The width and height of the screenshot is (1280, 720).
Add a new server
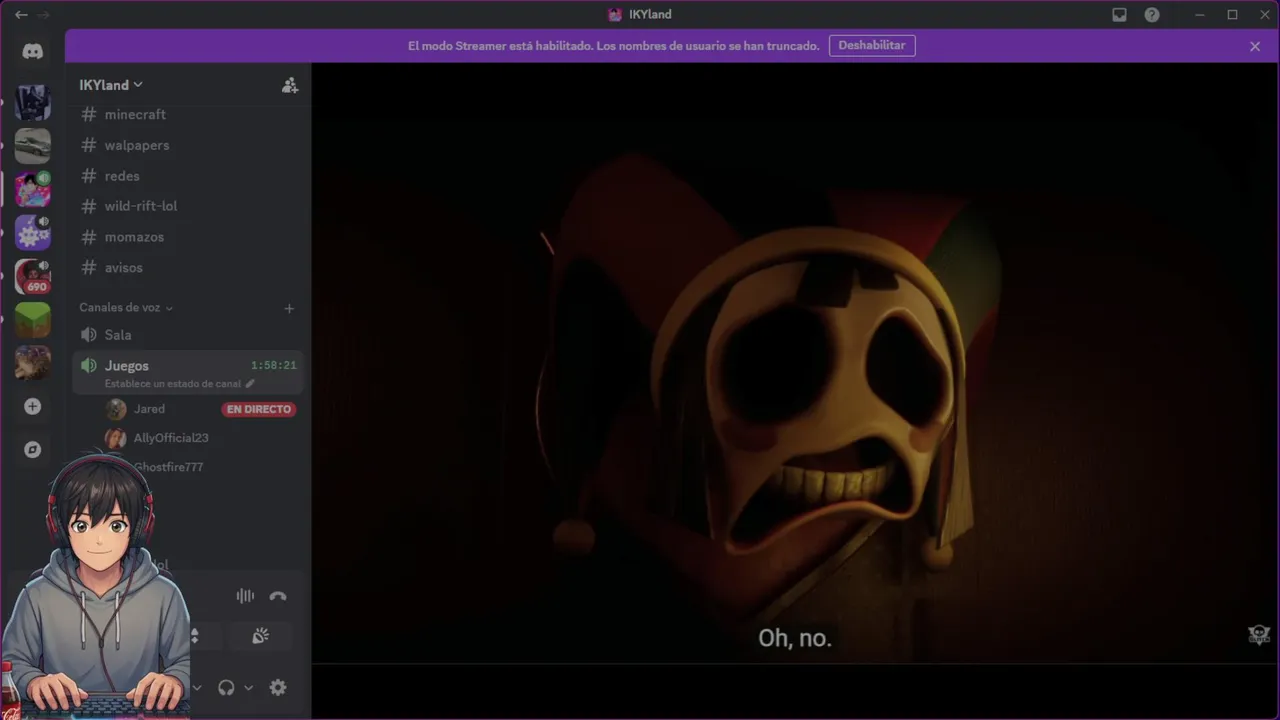(x=33, y=407)
